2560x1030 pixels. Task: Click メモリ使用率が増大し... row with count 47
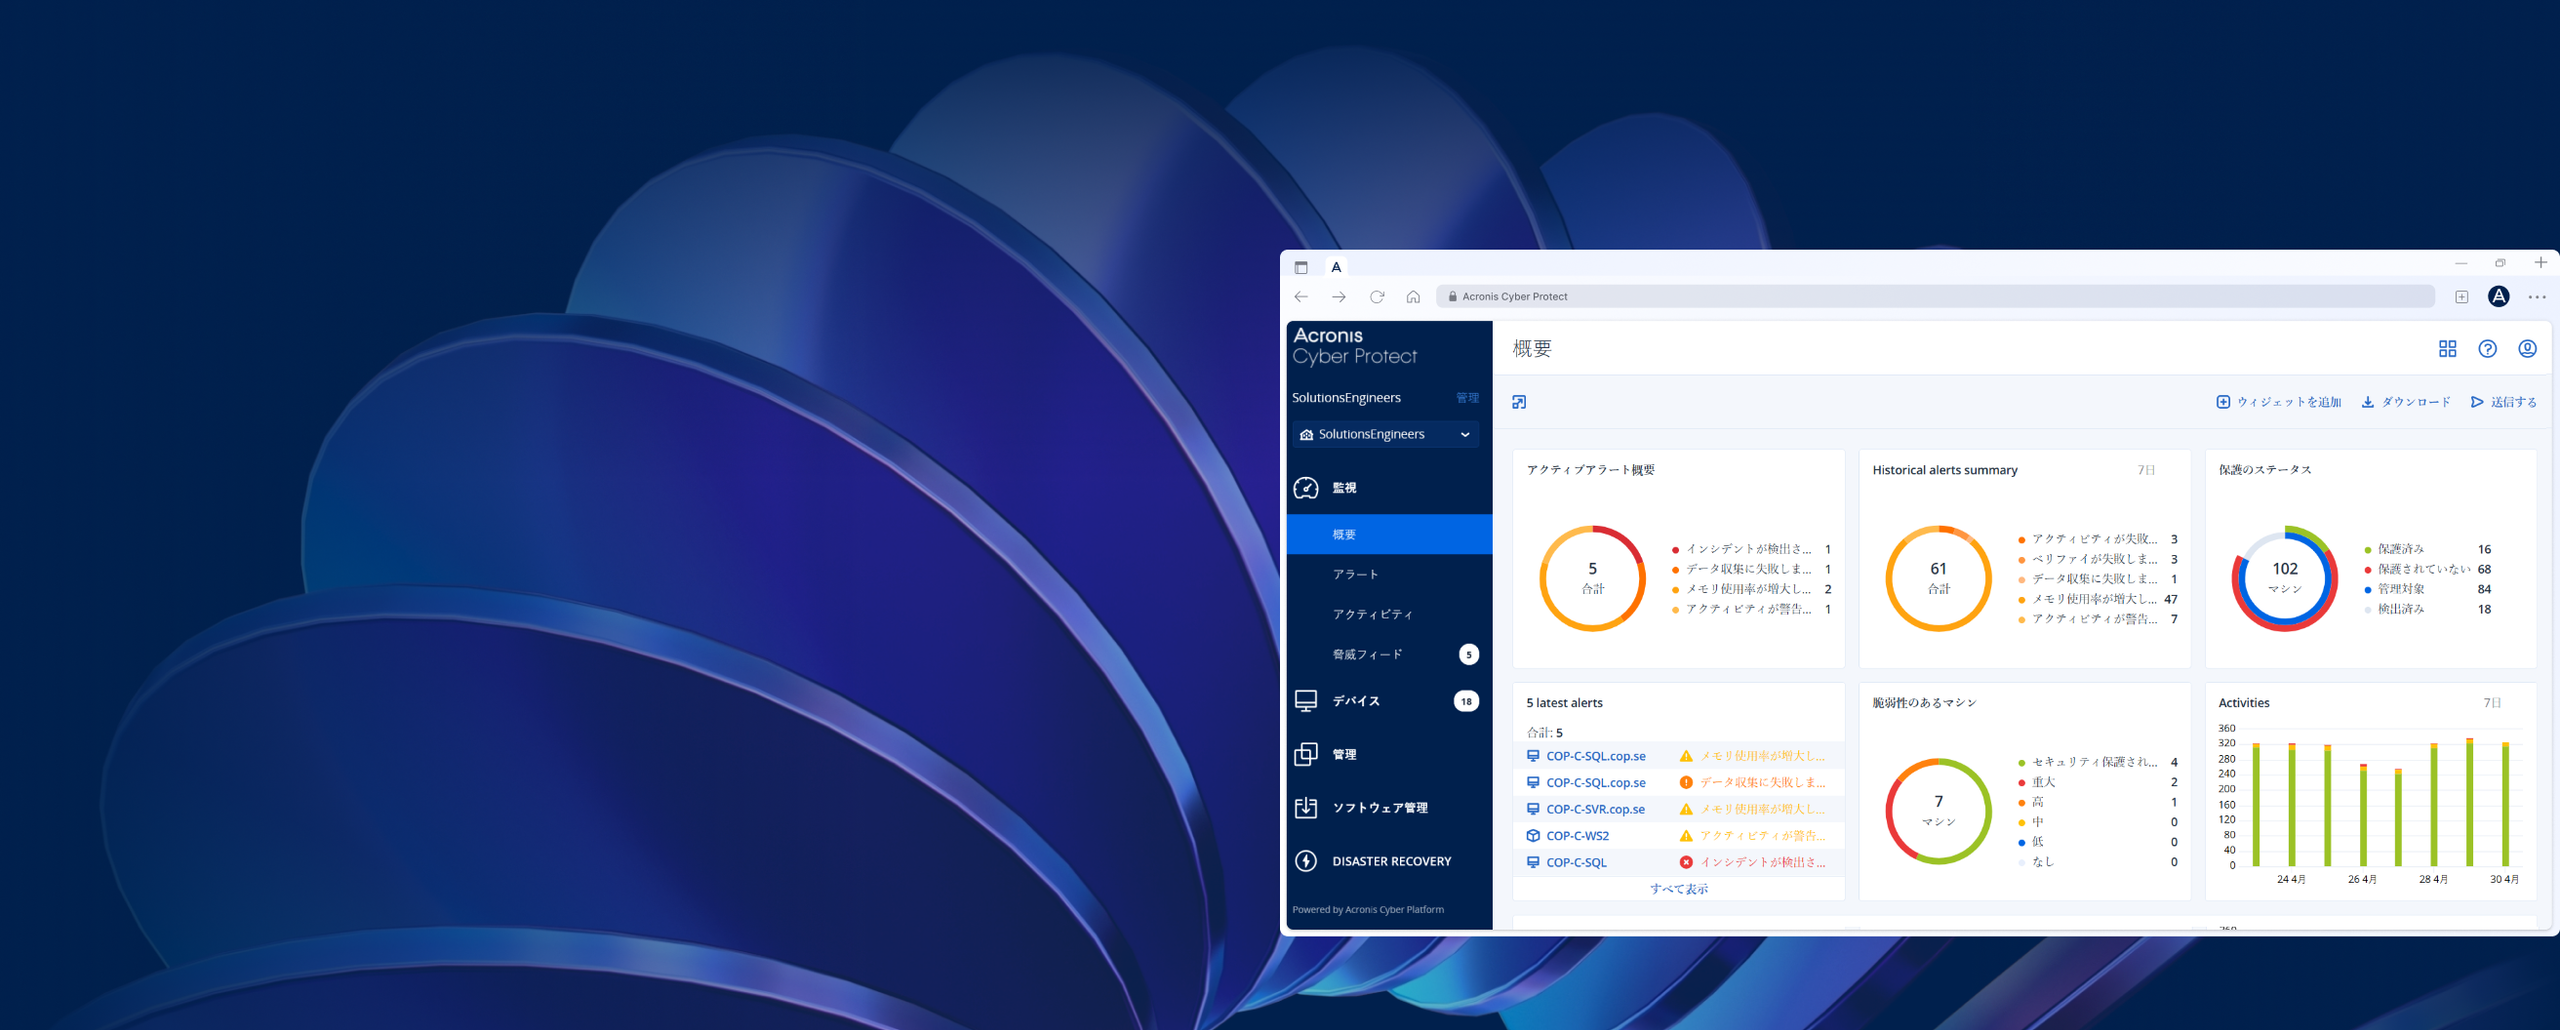[x=2097, y=599]
